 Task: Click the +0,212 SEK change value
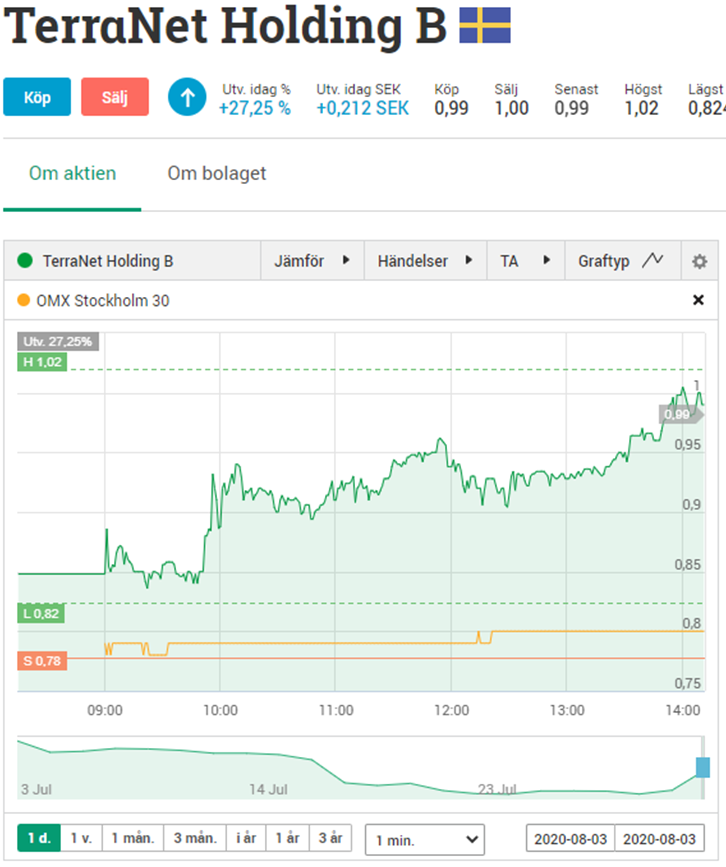coord(363,108)
